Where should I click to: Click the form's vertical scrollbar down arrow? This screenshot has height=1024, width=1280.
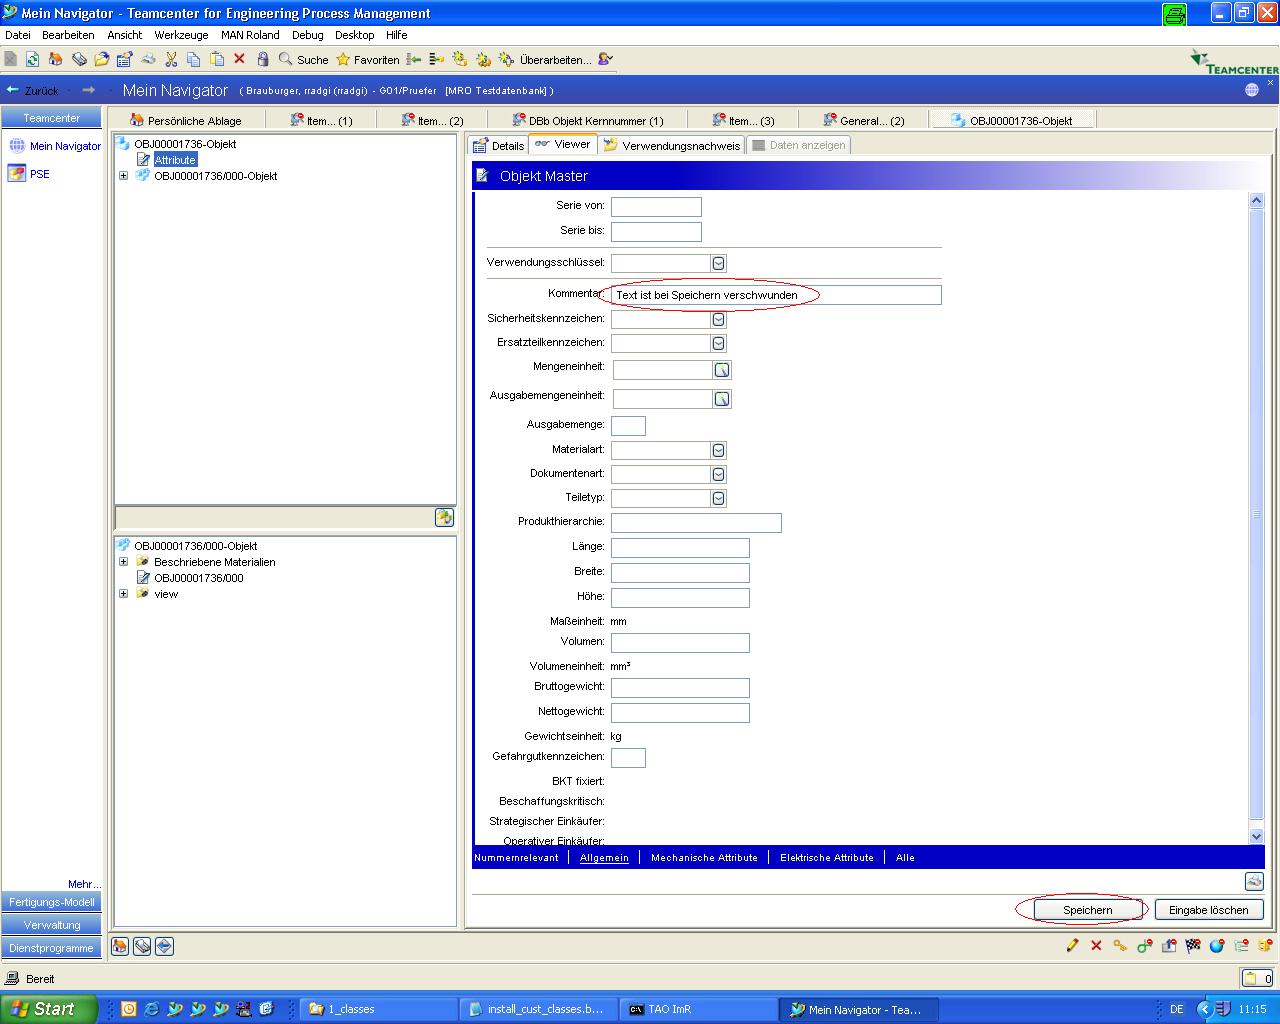point(1257,837)
